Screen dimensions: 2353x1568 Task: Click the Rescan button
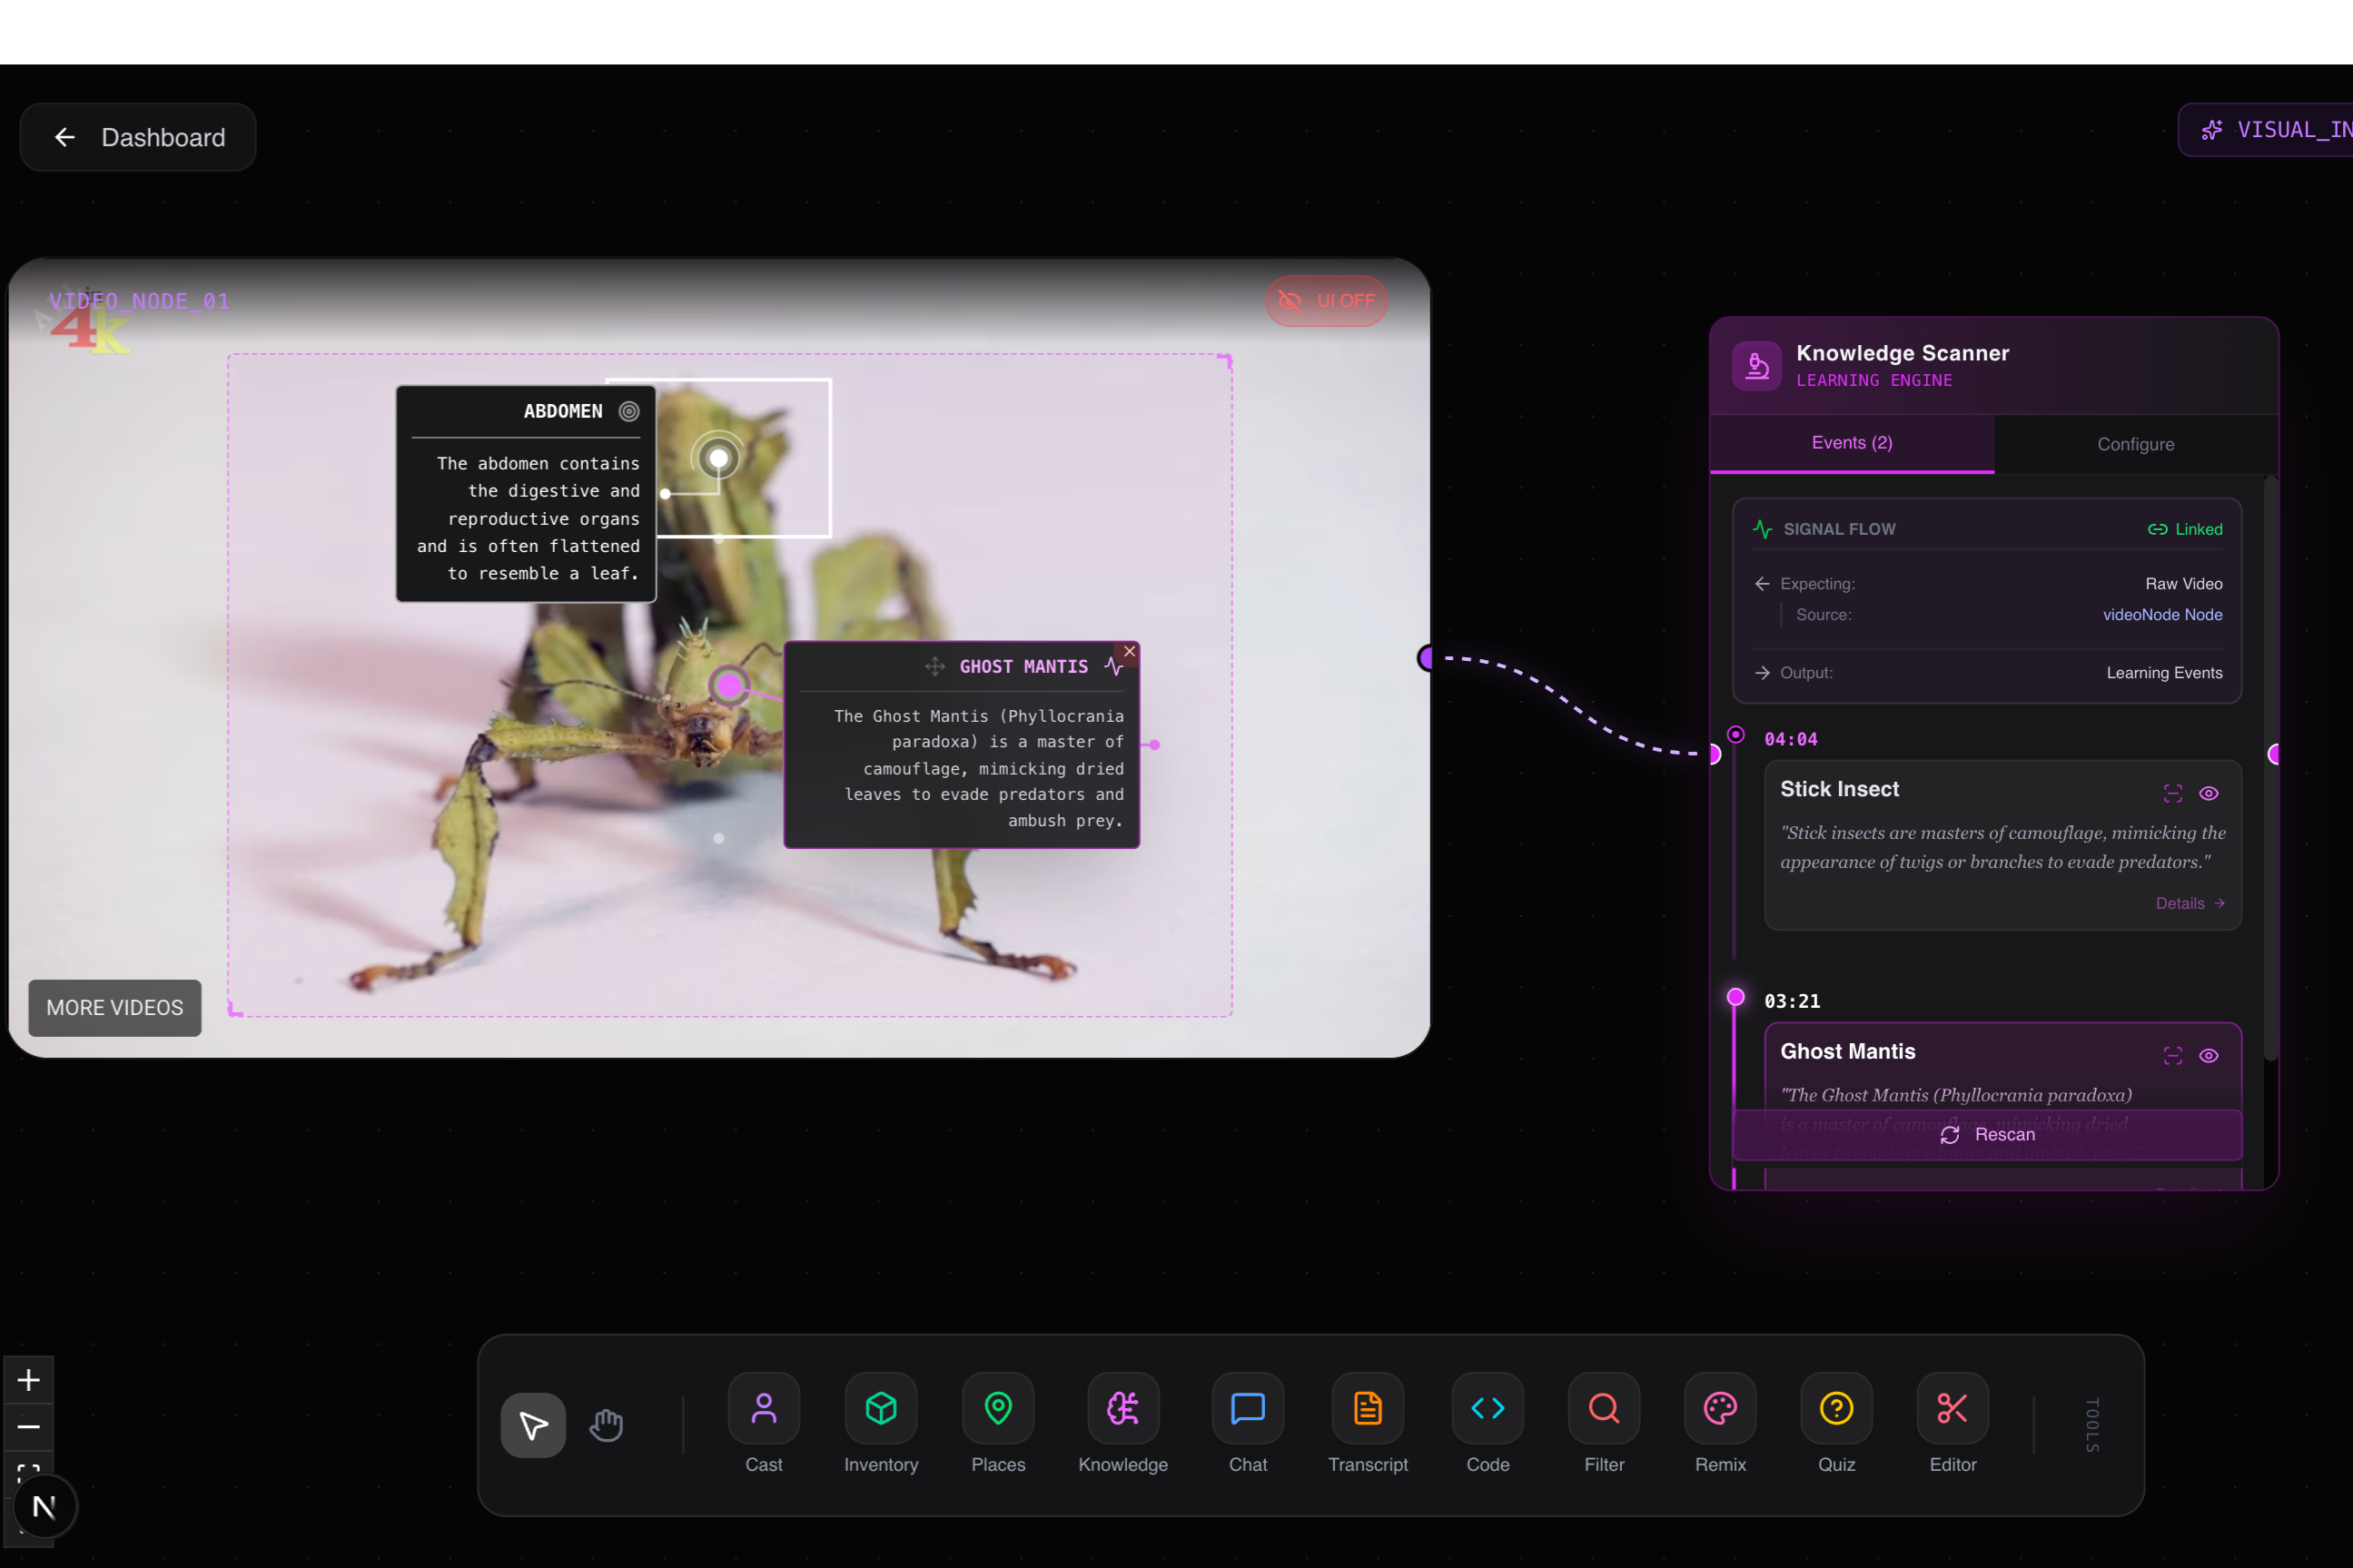pos(1986,1134)
